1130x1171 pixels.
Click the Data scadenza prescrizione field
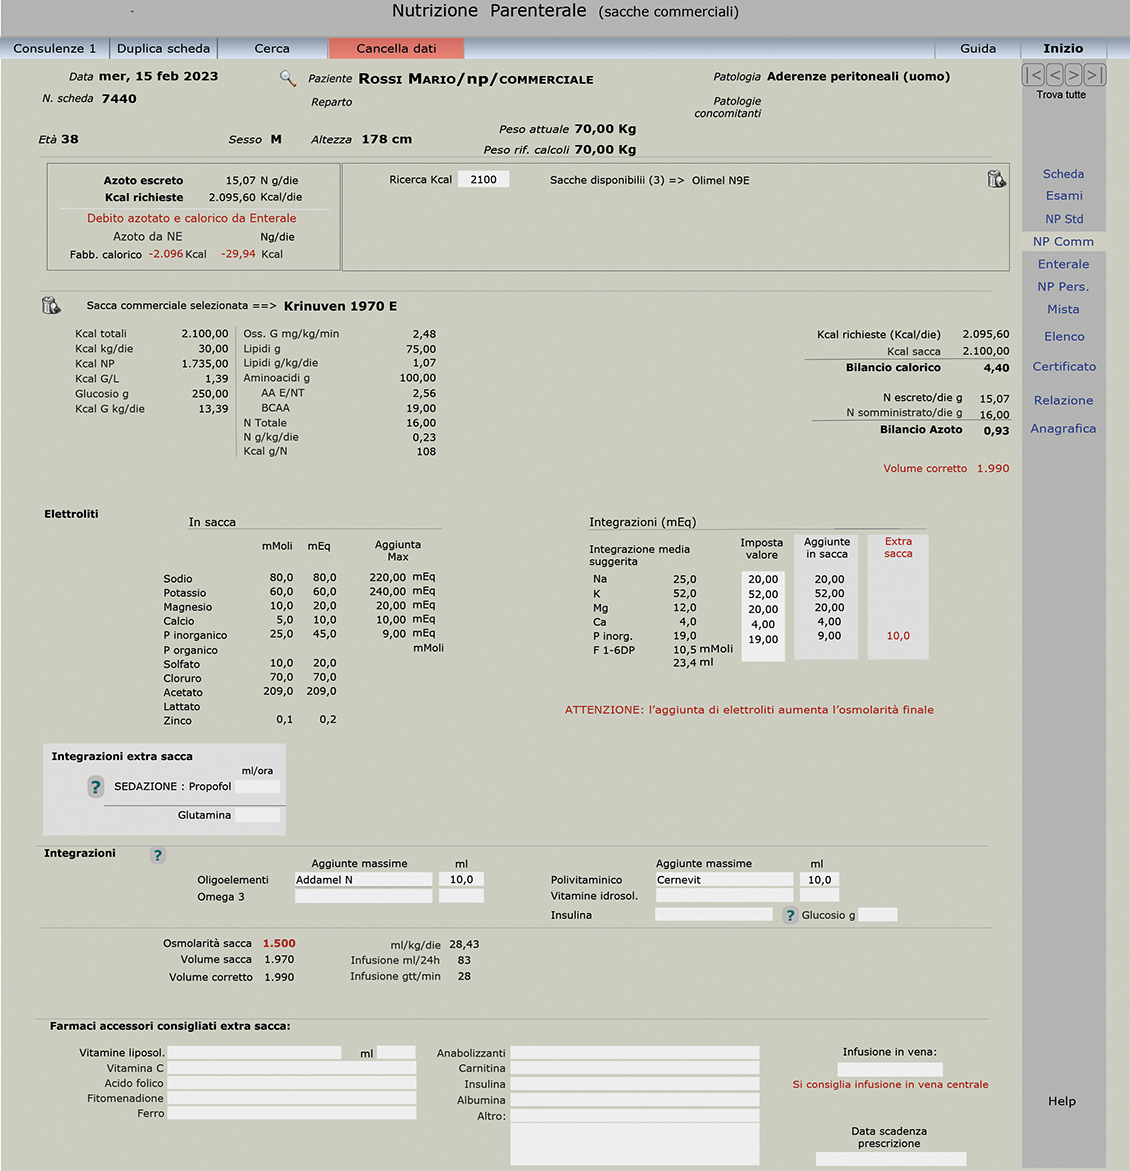890,1159
